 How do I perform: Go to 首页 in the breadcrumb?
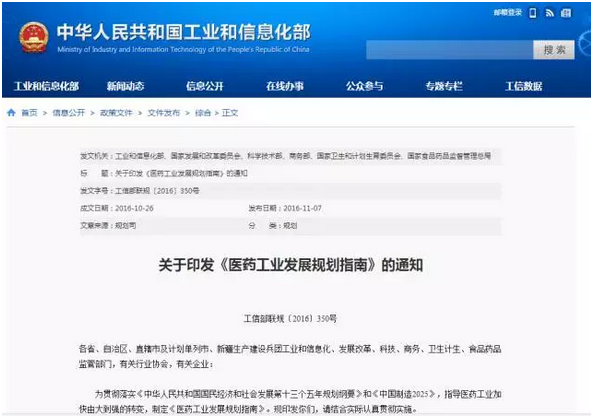point(29,113)
